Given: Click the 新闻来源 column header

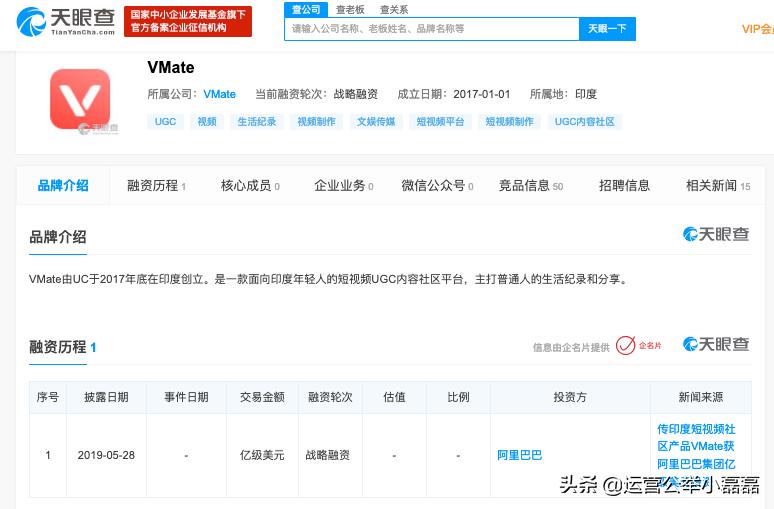Looking at the screenshot, I should tap(701, 397).
